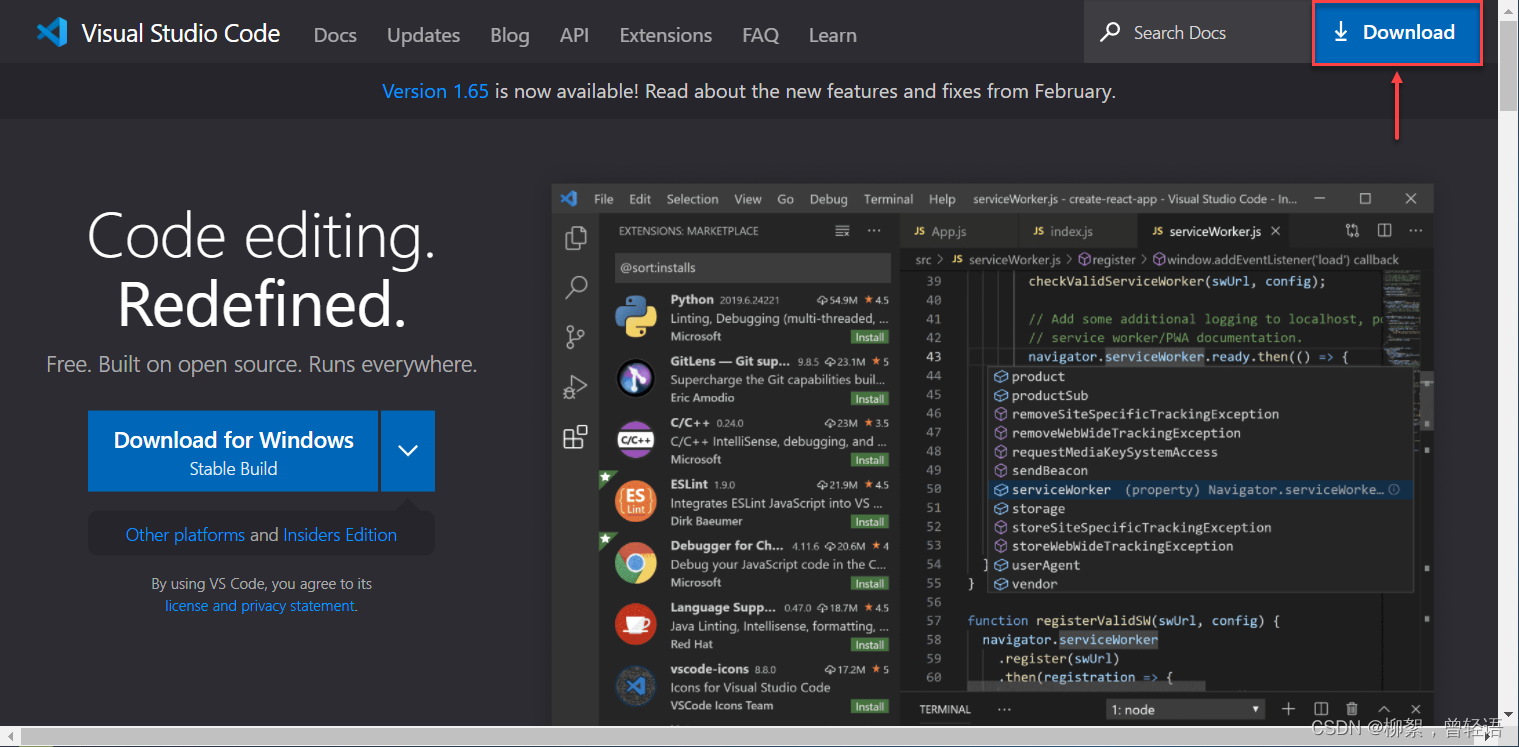Open the more actions ellipsis in Extensions panel

point(874,231)
